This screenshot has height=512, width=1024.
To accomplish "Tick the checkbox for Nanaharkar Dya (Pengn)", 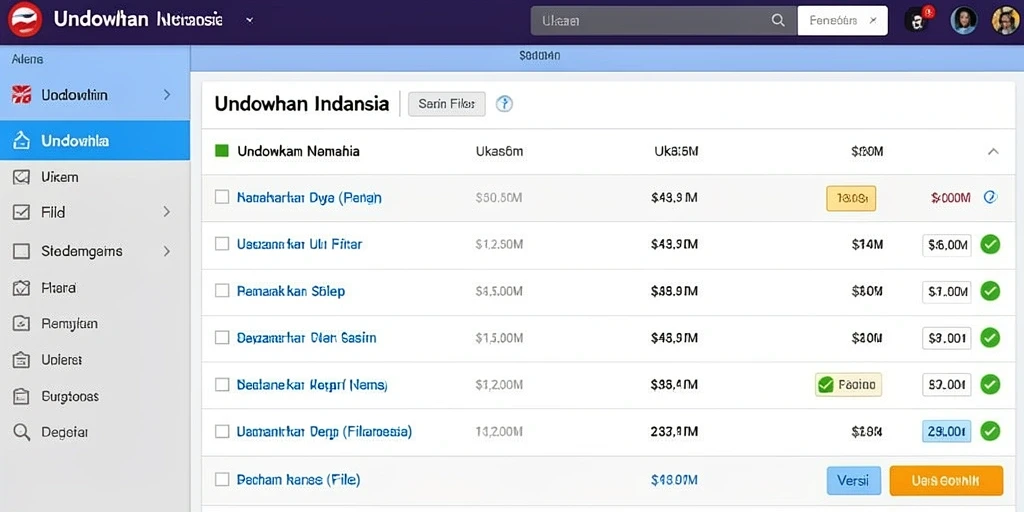I will pos(222,197).
